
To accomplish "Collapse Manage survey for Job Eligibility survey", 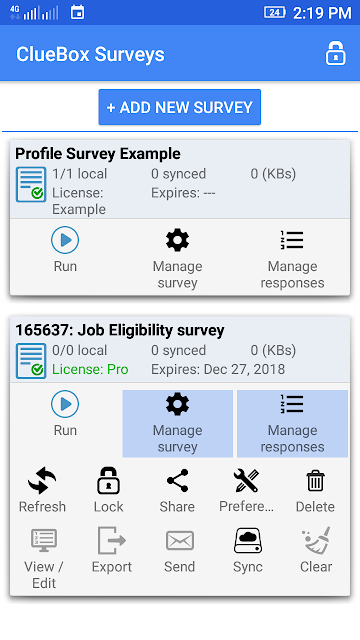I will pyautogui.click(x=178, y=423).
